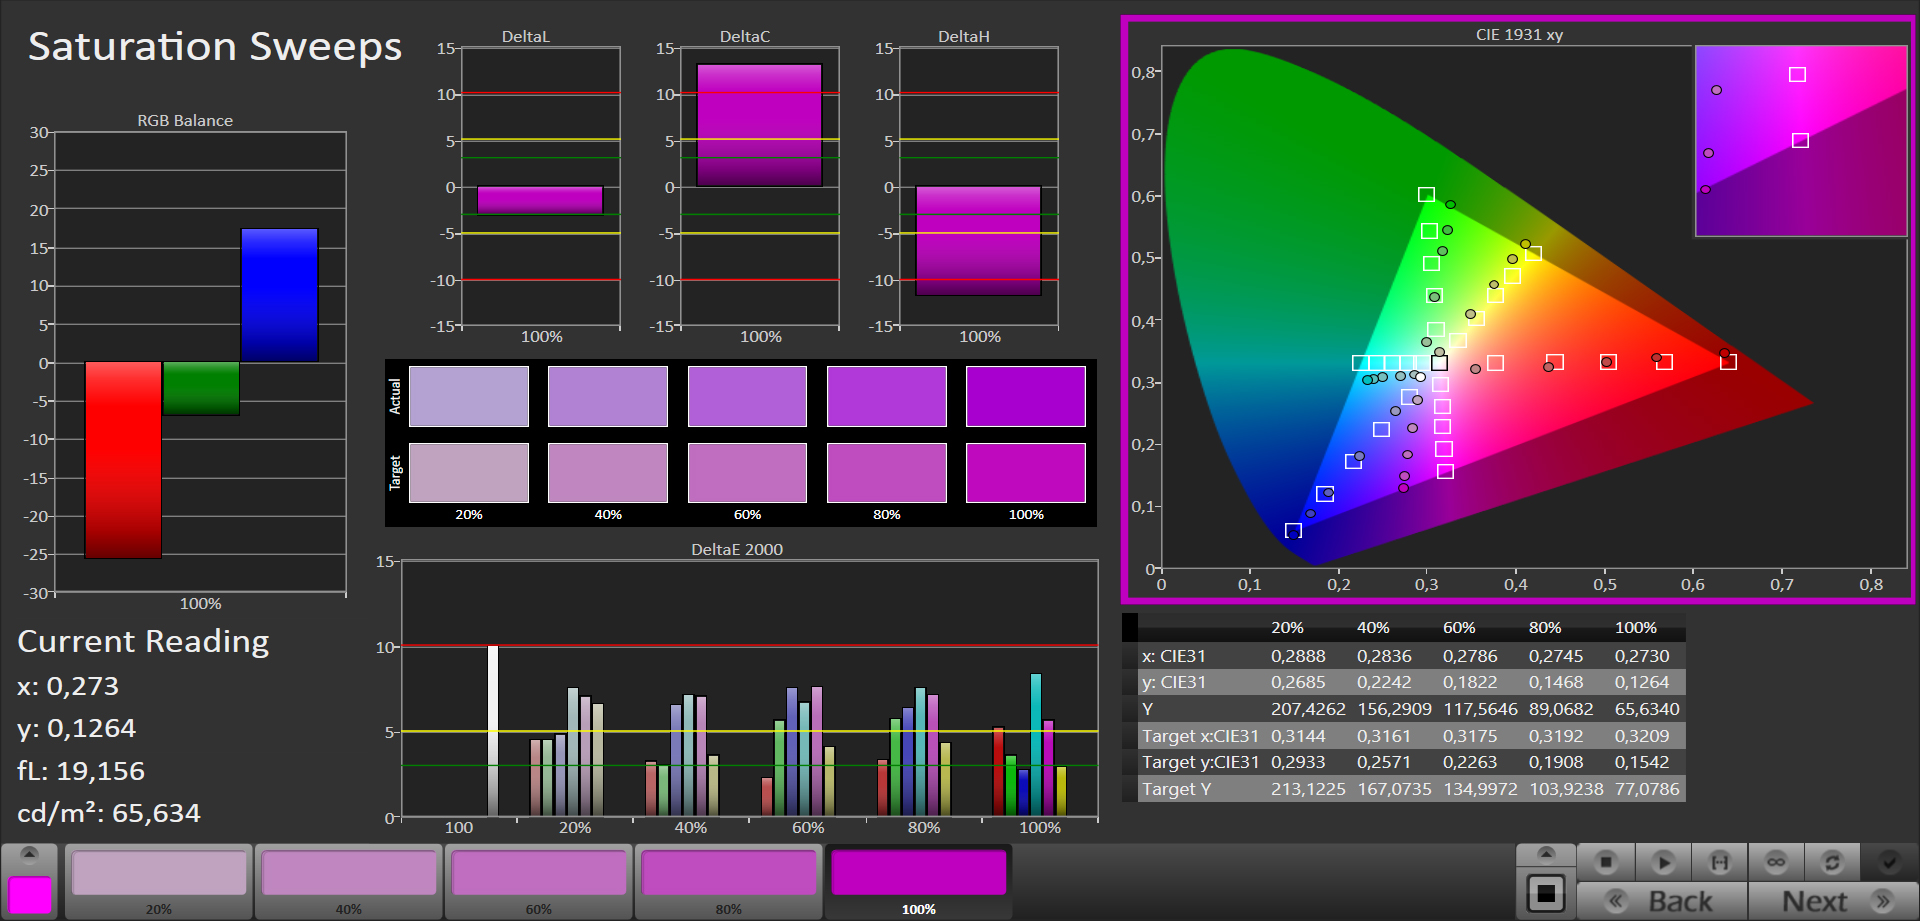Select the 60% magenta pattern in bottom strip
Screen dimensions: 1920x921
pyautogui.click(x=539, y=880)
